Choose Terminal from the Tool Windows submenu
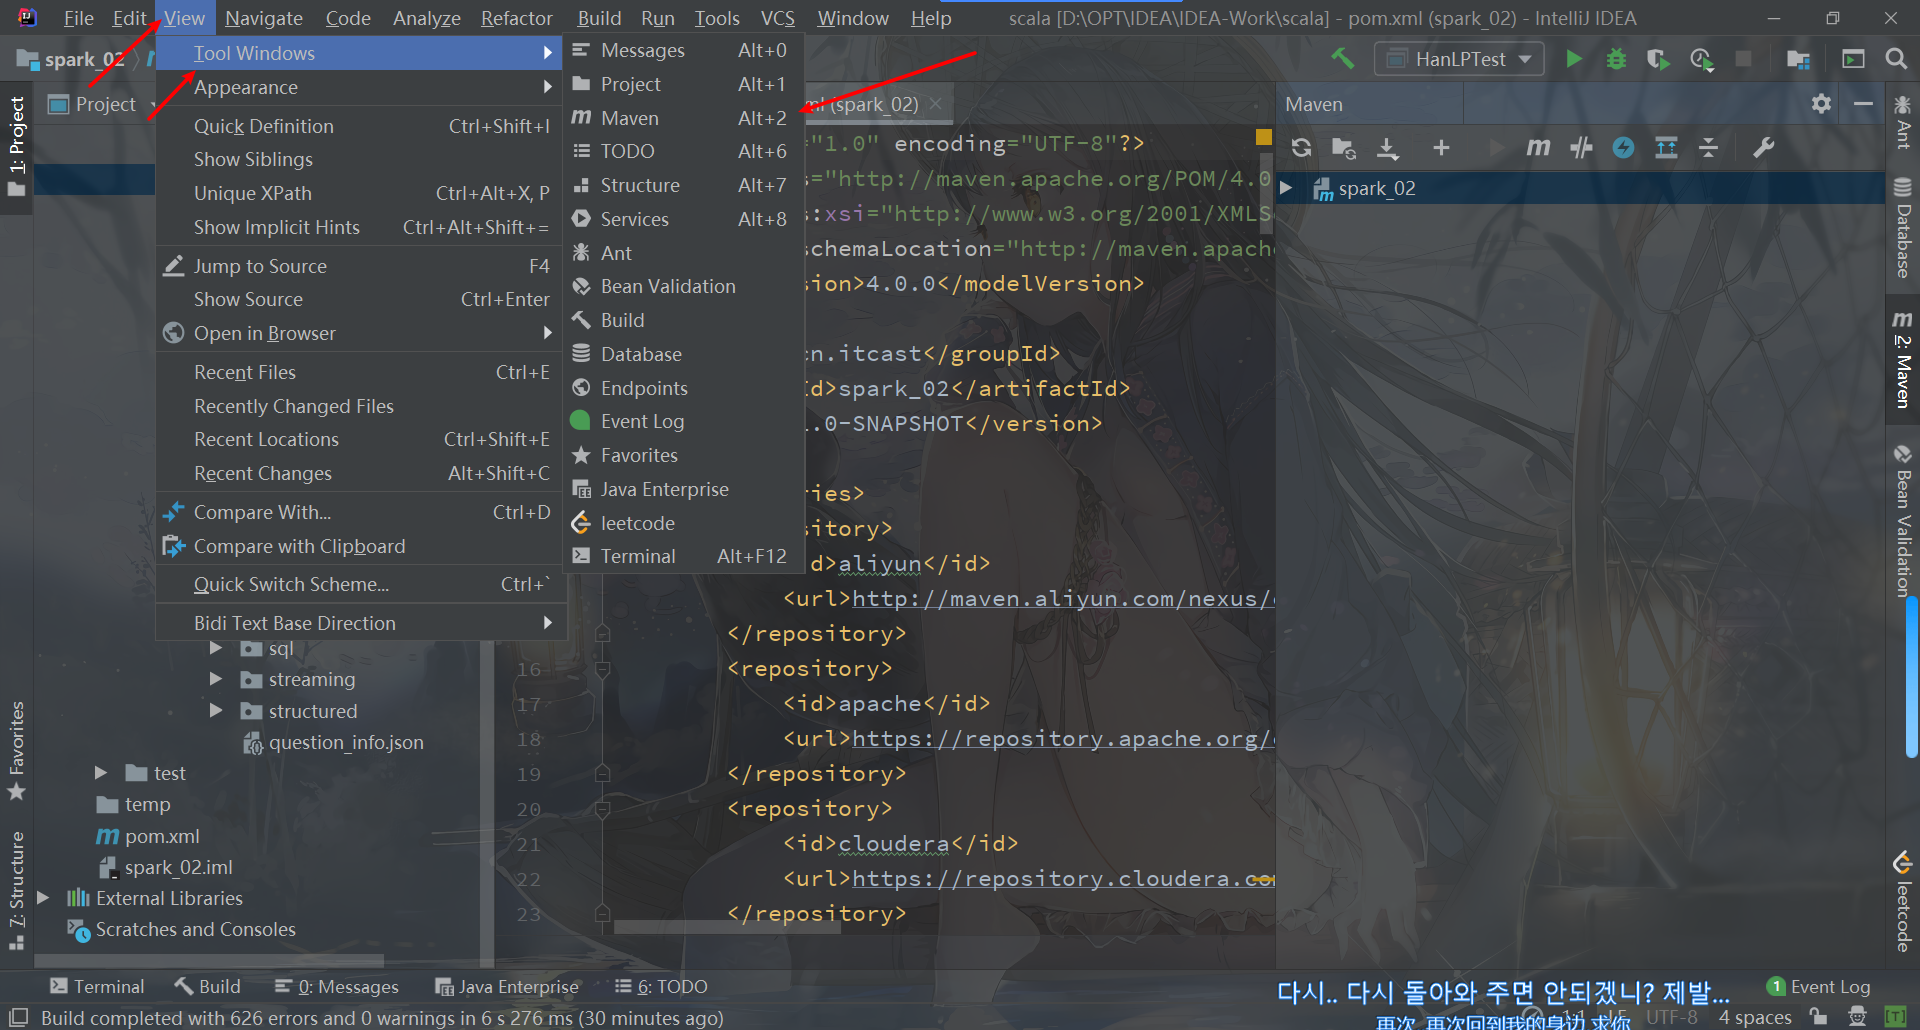Image resolution: width=1920 pixels, height=1030 pixels. pos(683,556)
